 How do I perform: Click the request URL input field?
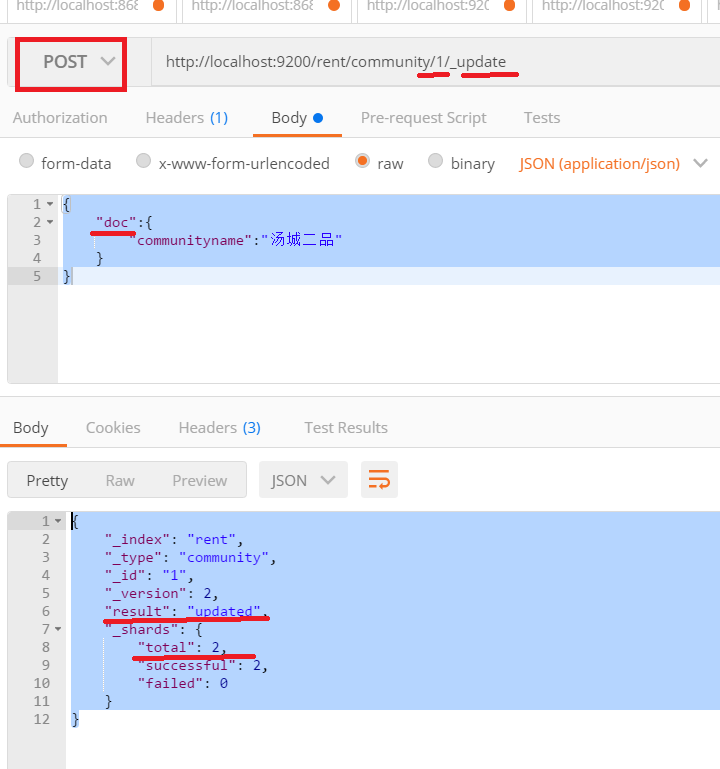pos(436,62)
